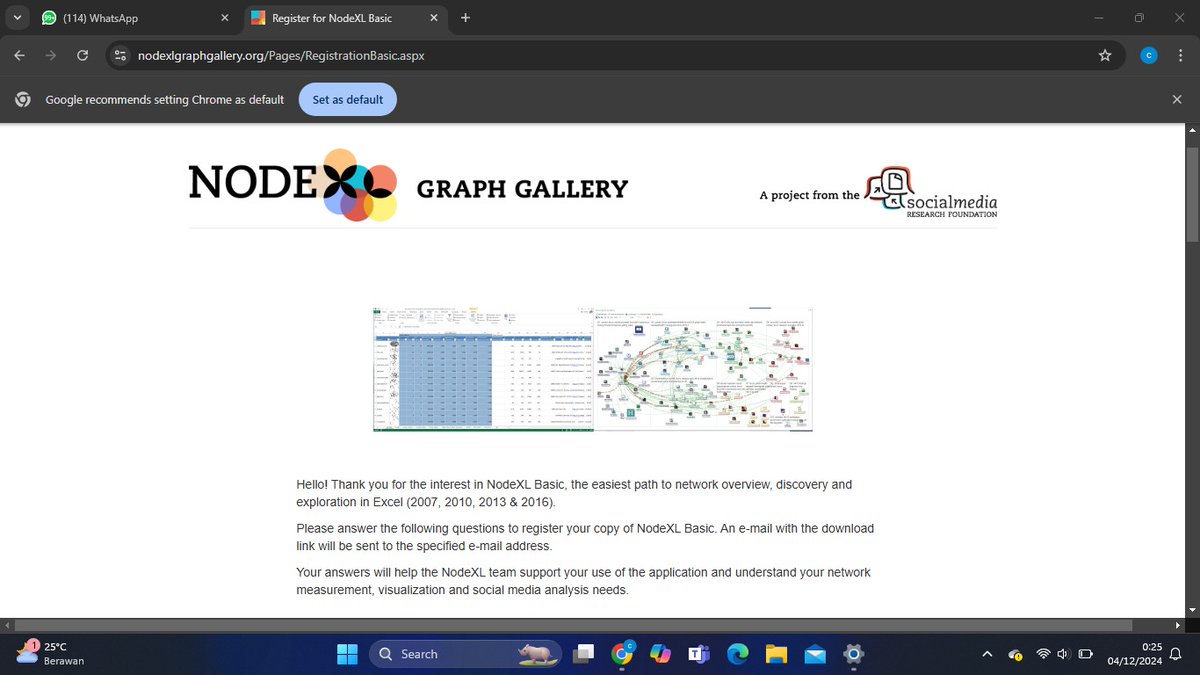Open the Chrome profile avatar
Image resolution: width=1200 pixels, height=675 pixels.
(1149, 56)
